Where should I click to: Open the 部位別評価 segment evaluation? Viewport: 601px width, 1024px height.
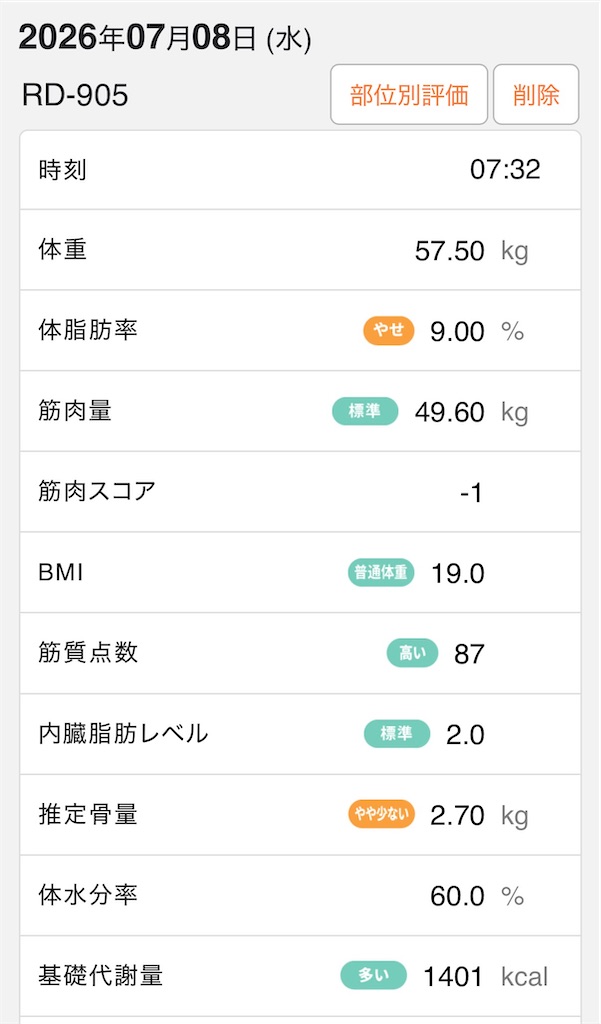tap(409, 95)
